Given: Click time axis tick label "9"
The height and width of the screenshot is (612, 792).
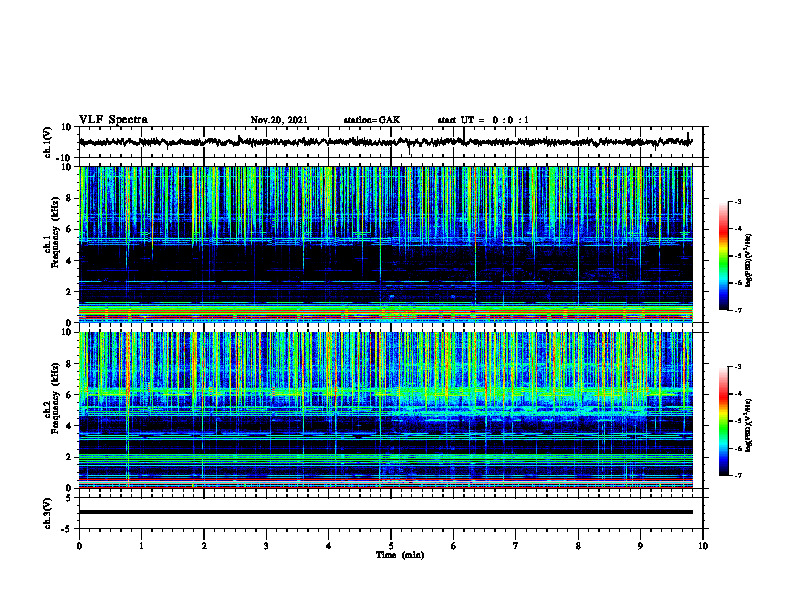Looking at the screenshot, I should tap(640, 546).
